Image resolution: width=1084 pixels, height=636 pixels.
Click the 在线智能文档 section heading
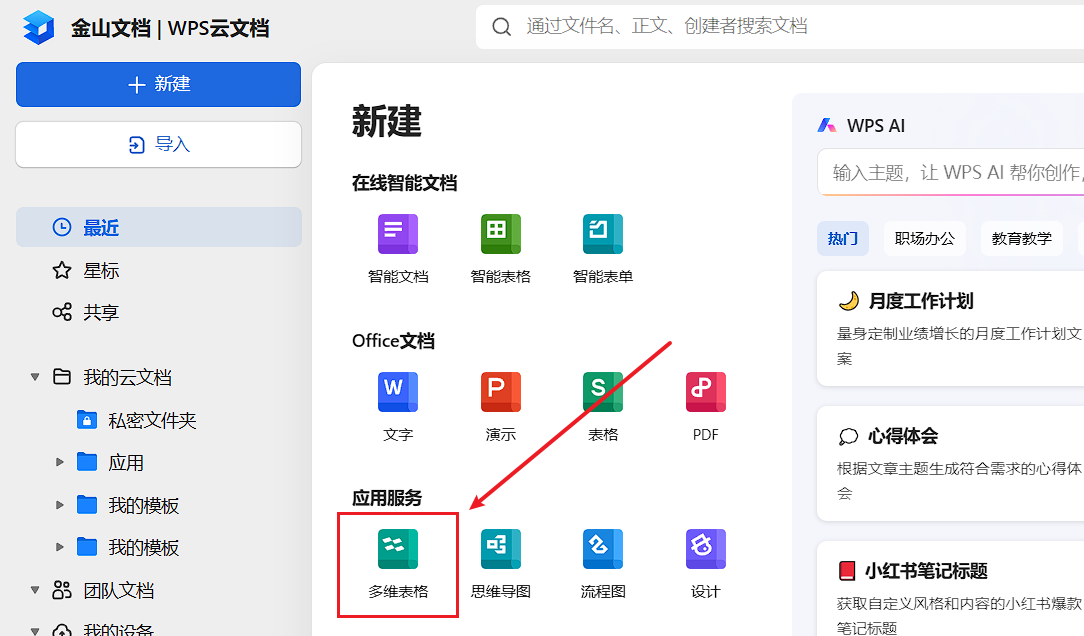404,183
